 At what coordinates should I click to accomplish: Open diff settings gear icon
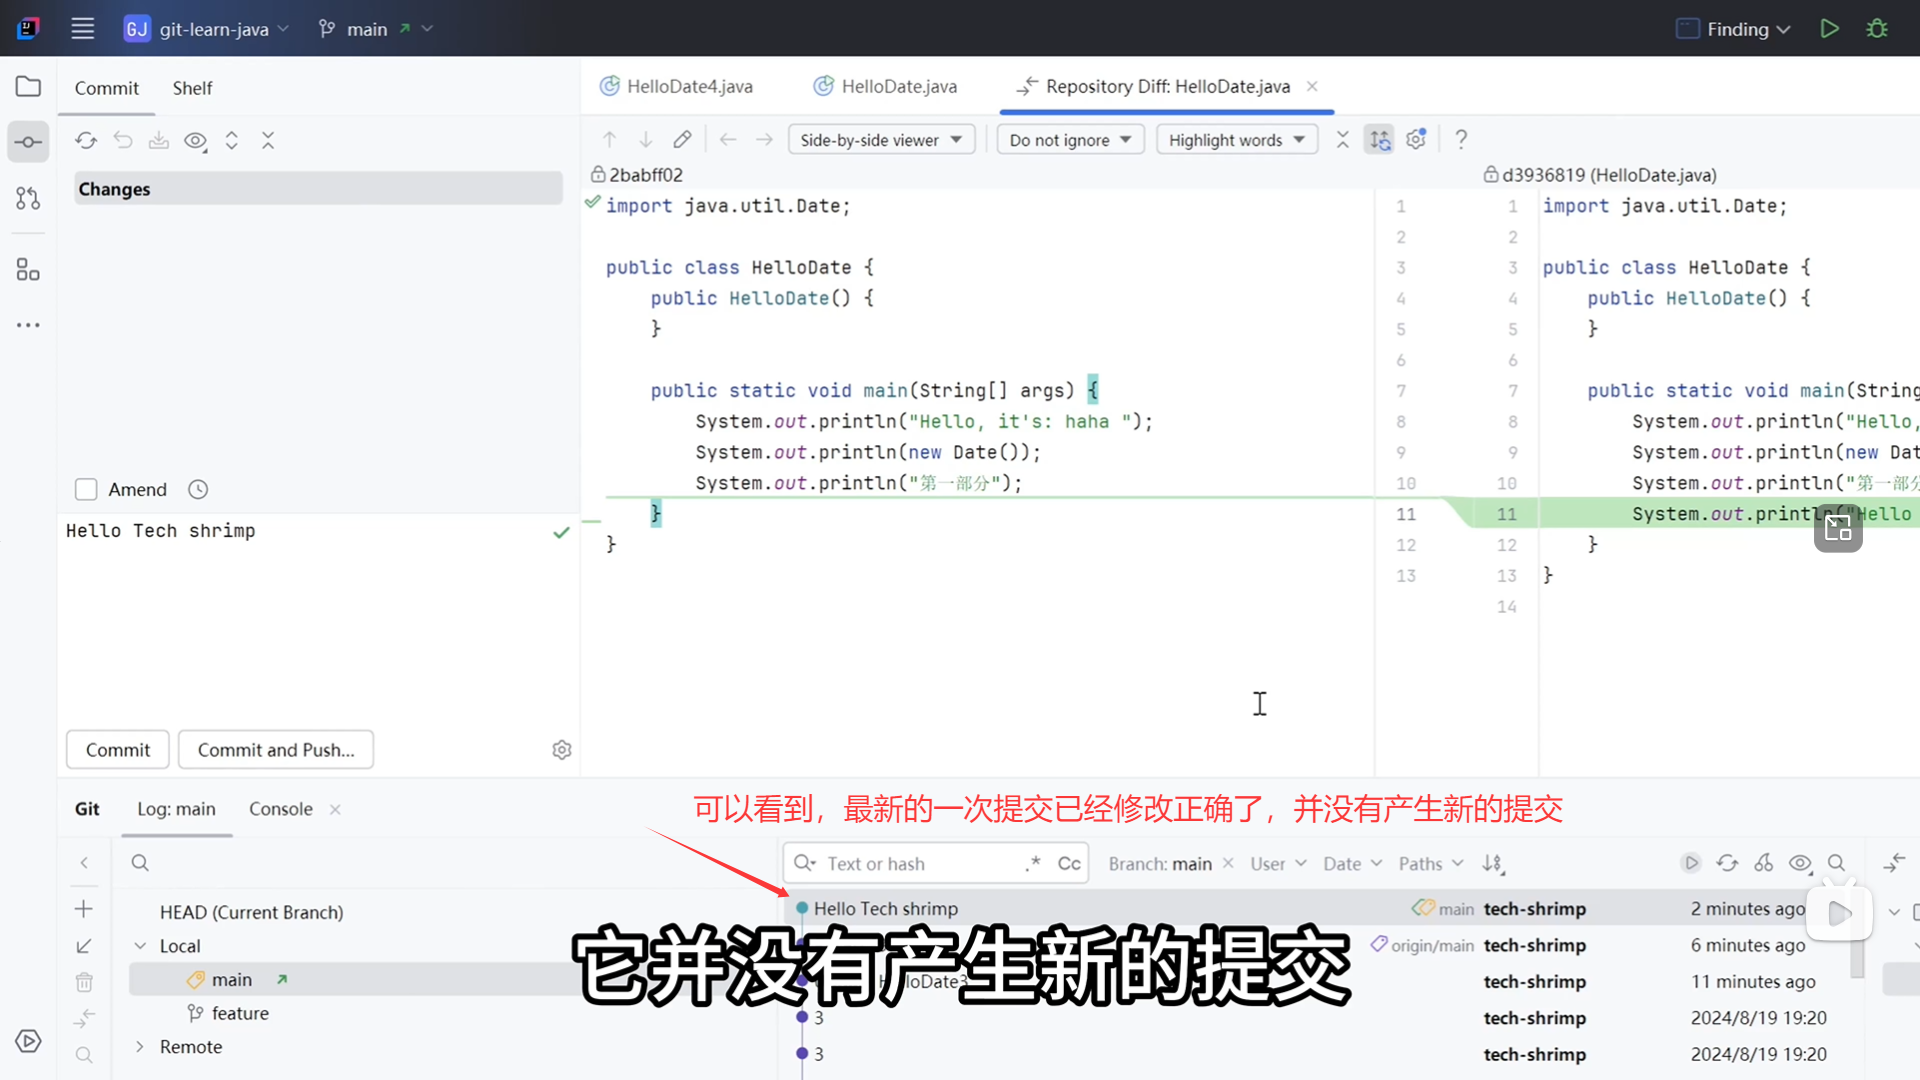click(1416, 140)
